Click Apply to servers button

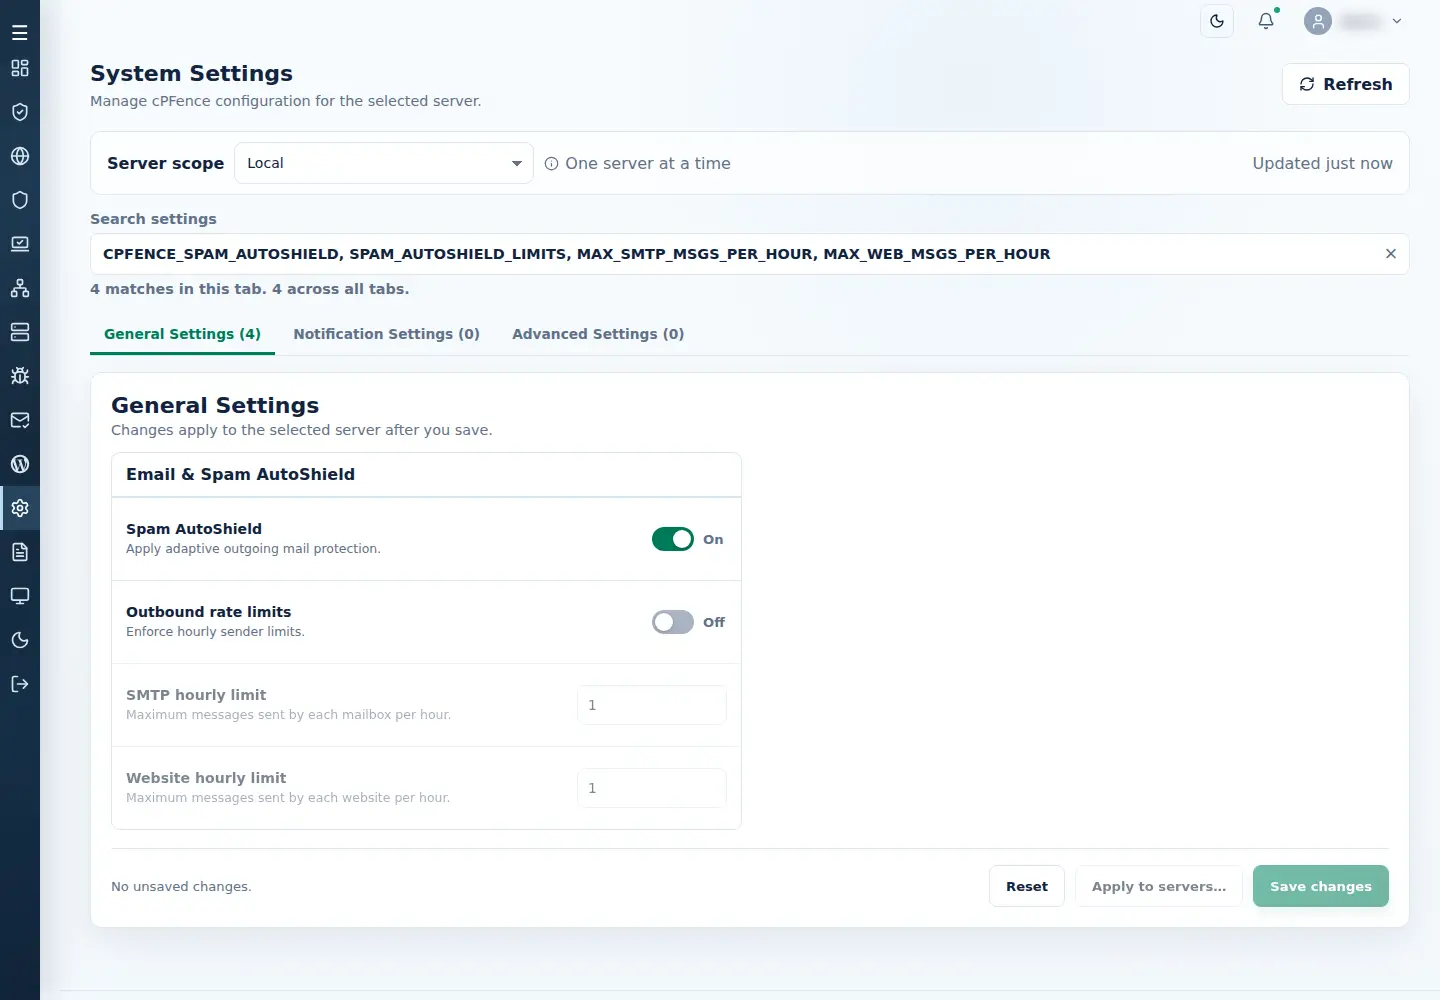1159,886
